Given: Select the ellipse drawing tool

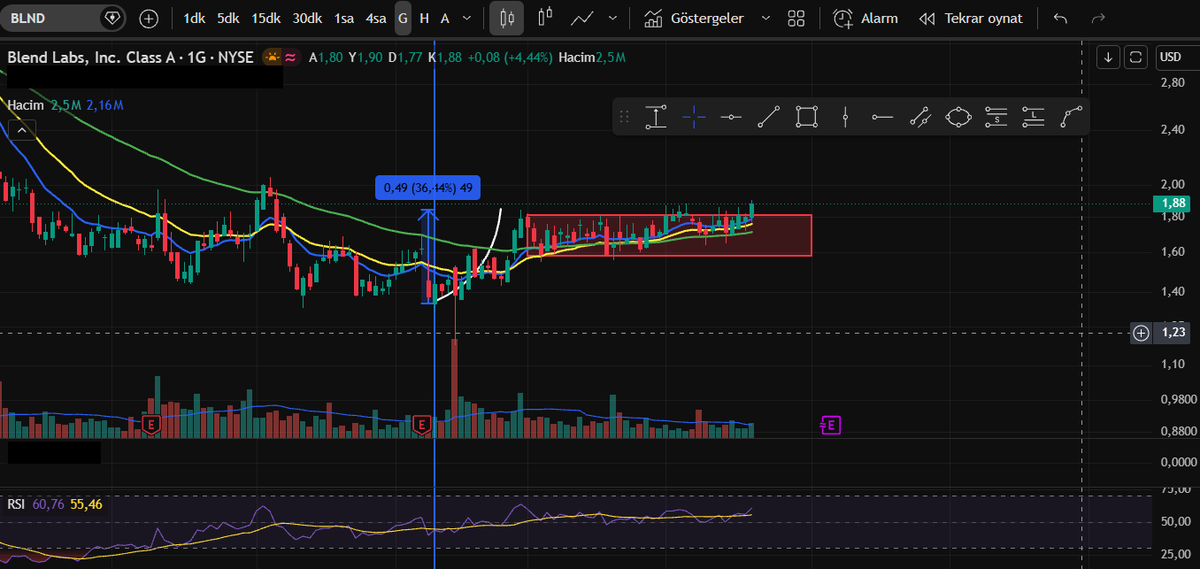Looking at the screenshot, I should pyautogui.click(x=958, y=117).
